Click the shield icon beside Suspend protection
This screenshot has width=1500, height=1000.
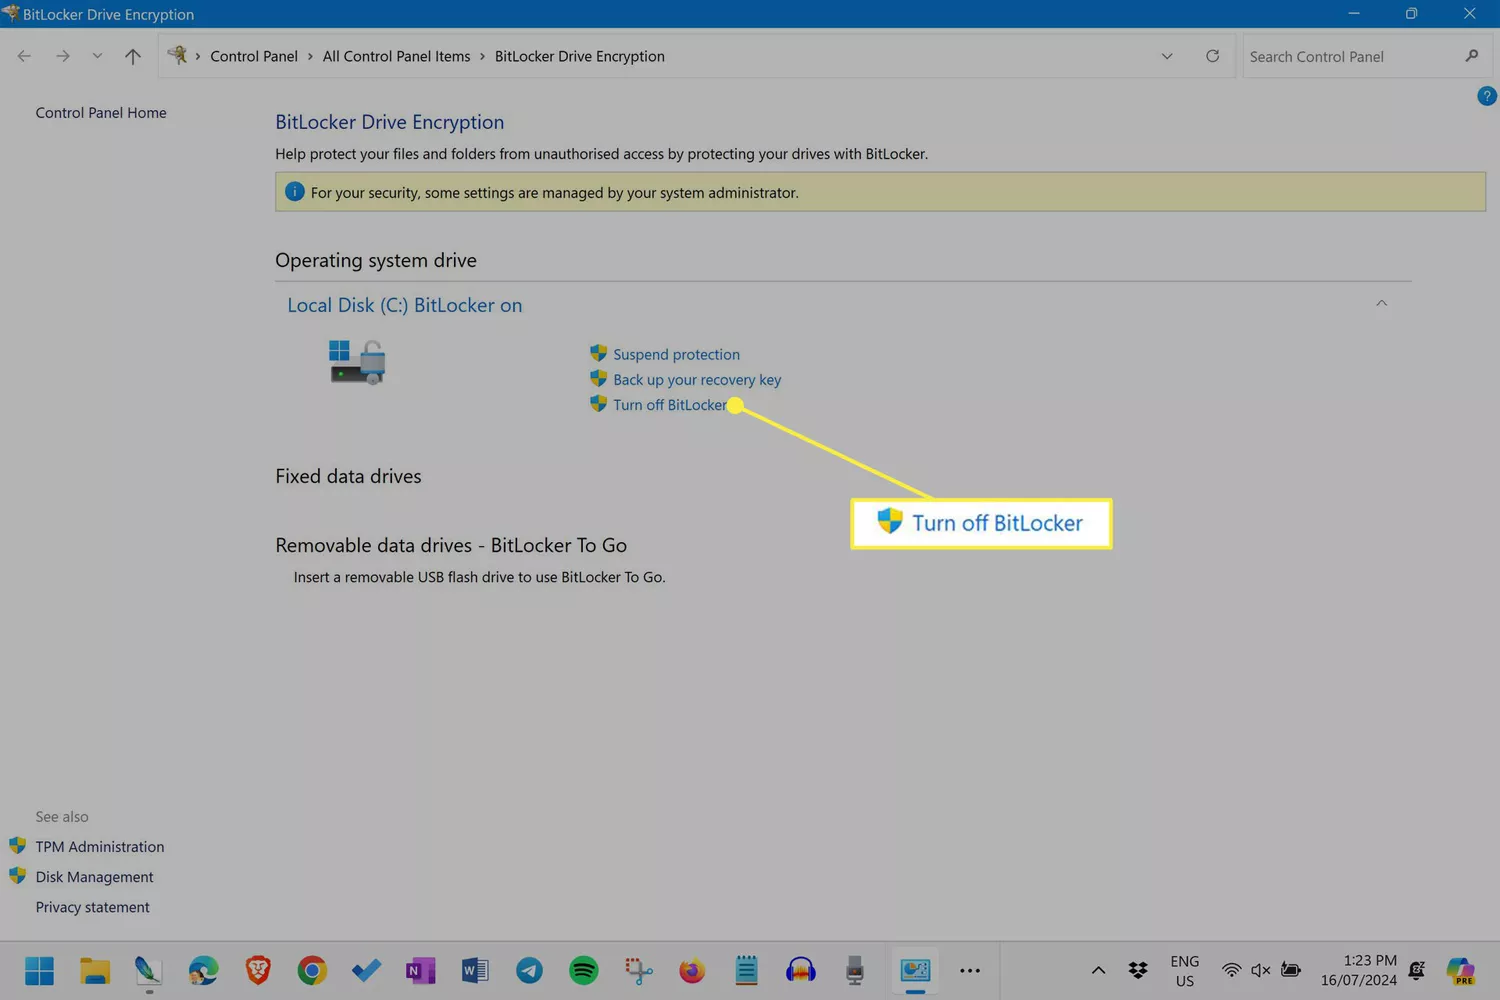pos(598,353)
